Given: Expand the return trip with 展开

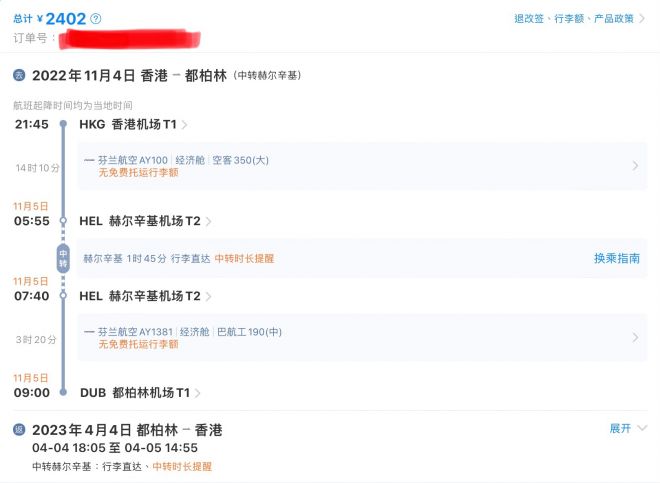Looking at the screenshot, I should pos(628,428).
